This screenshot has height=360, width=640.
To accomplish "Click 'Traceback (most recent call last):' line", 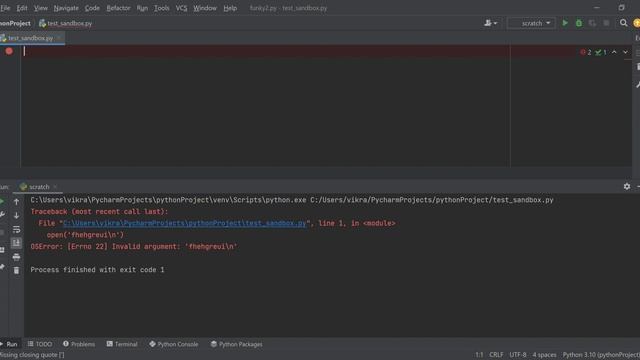I will pyautogui.click(x=99, y=211).
